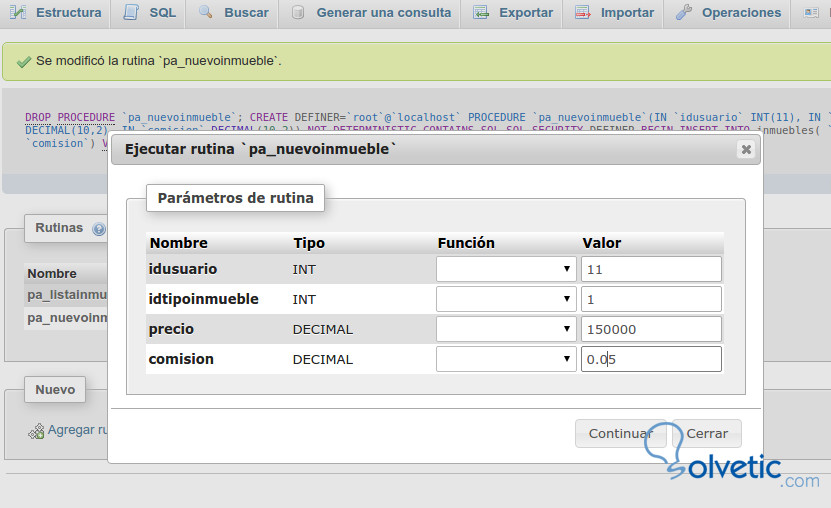Screen dimensions: 831x508
Task: Click the Operaciones wrench icon
Action: tap(684, 12)
